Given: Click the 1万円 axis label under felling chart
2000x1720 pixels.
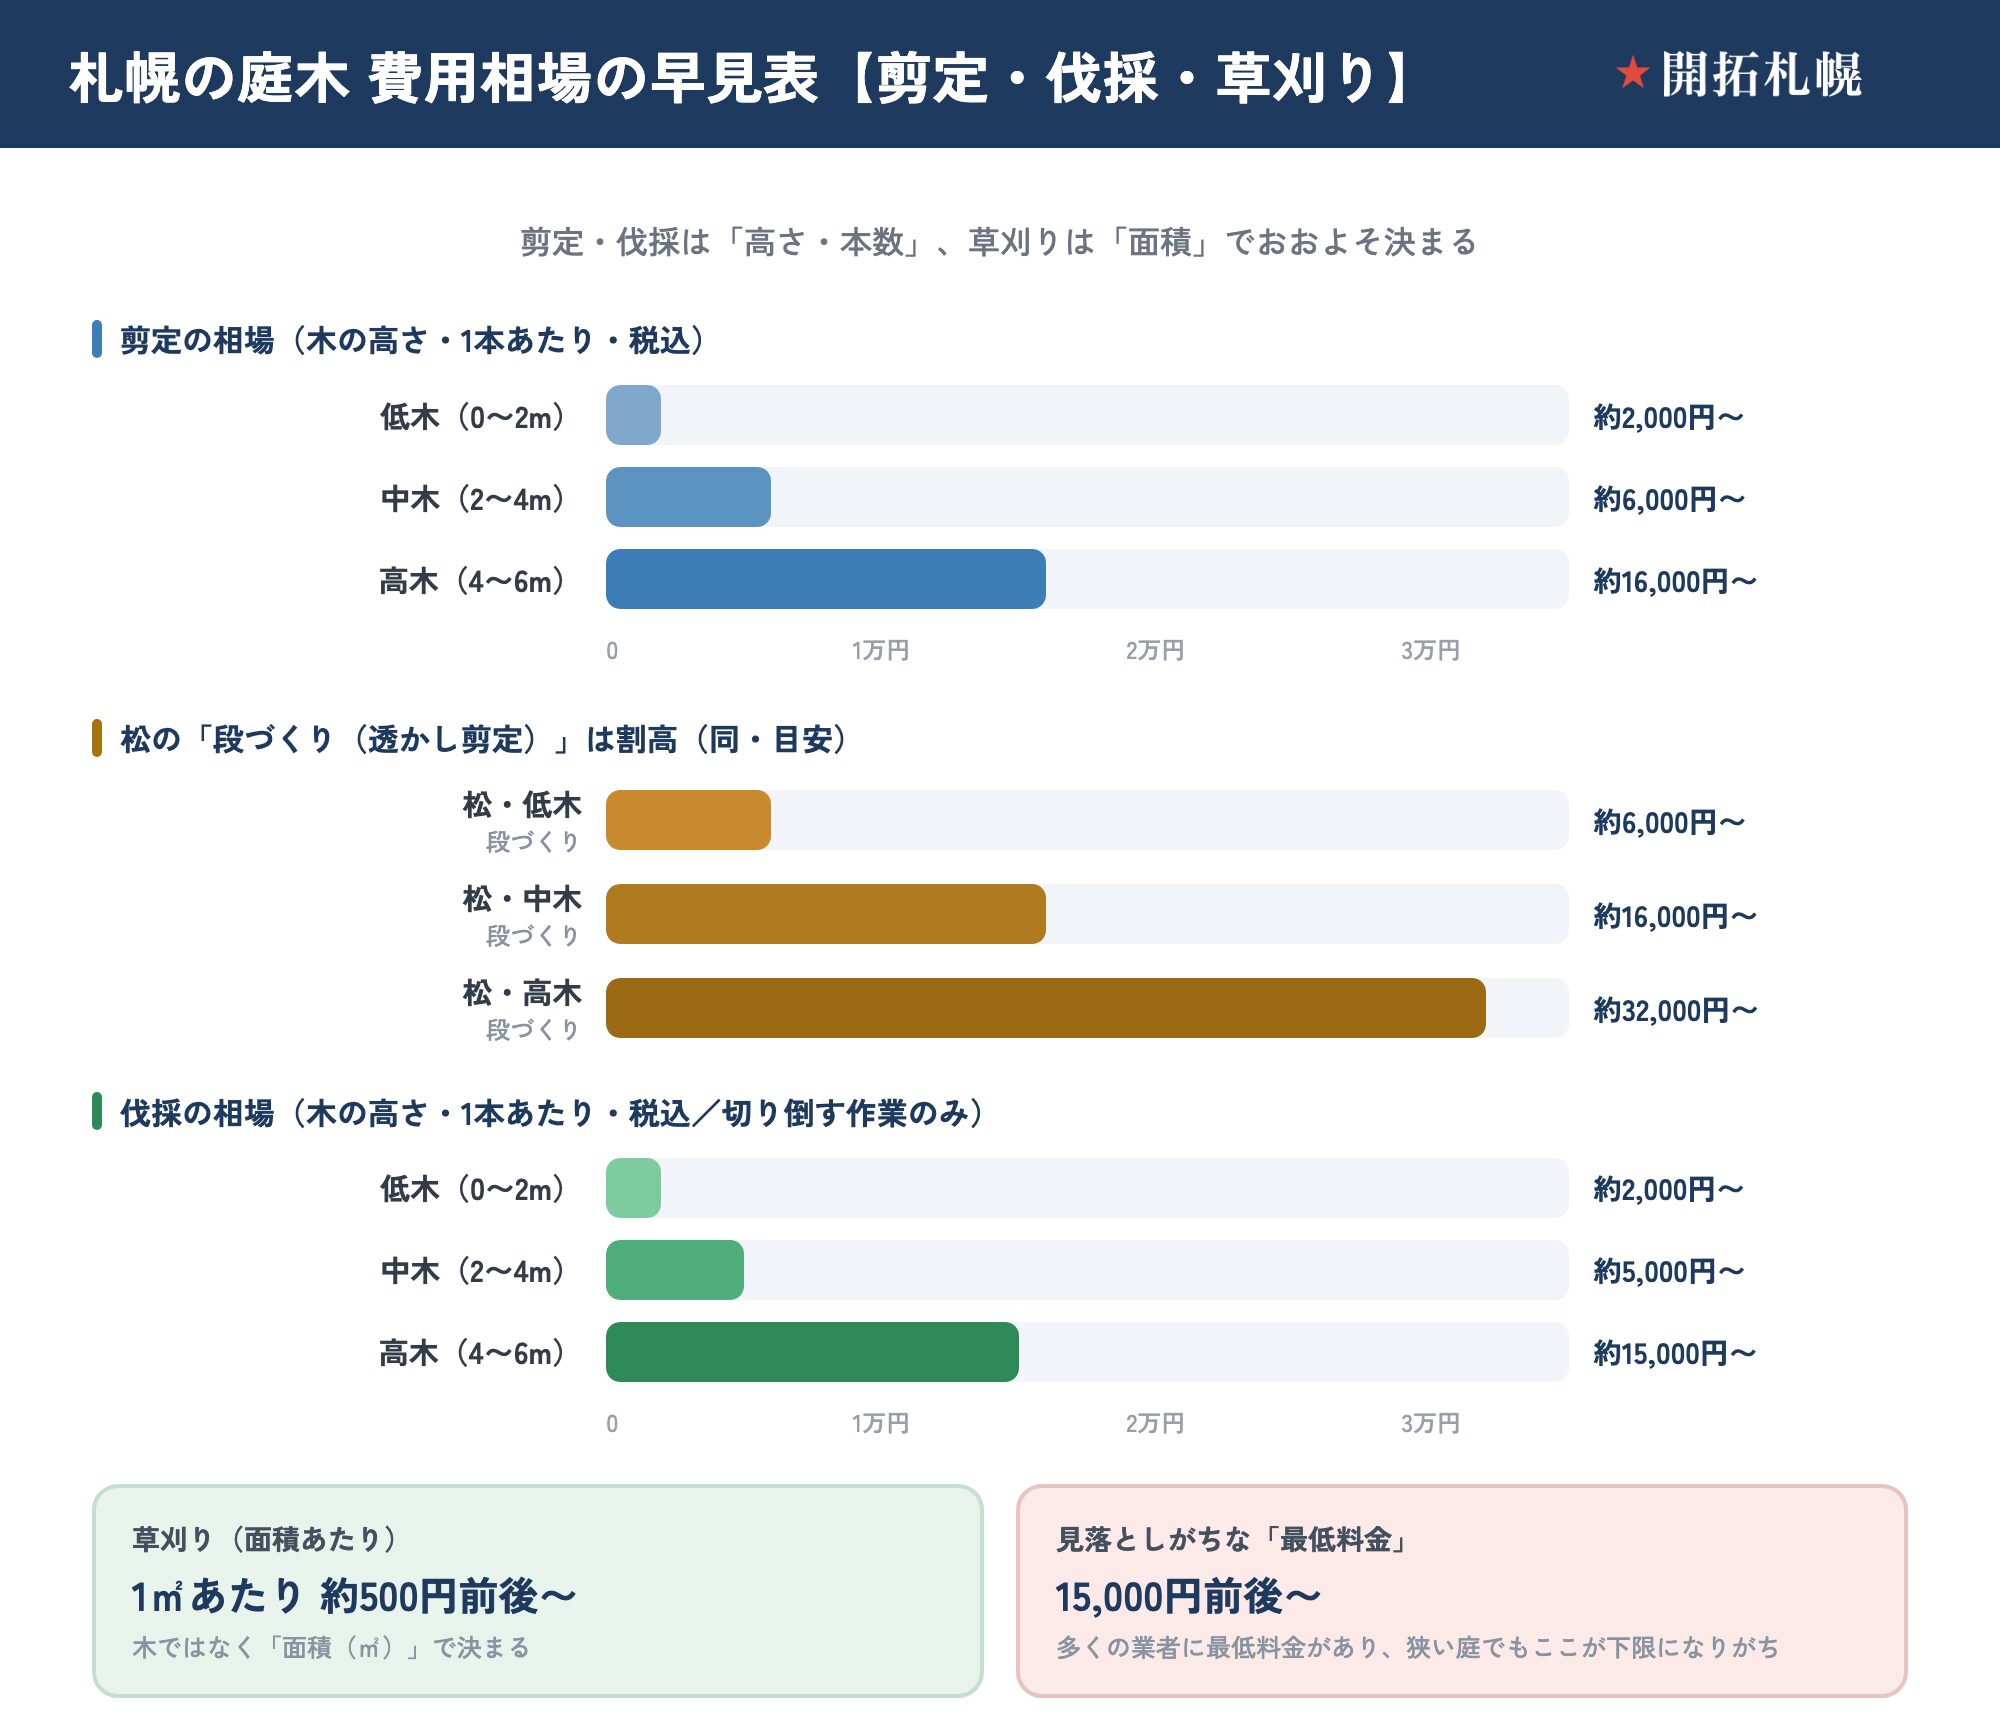Looking at the screenshot, I should tap(880, 1424).
